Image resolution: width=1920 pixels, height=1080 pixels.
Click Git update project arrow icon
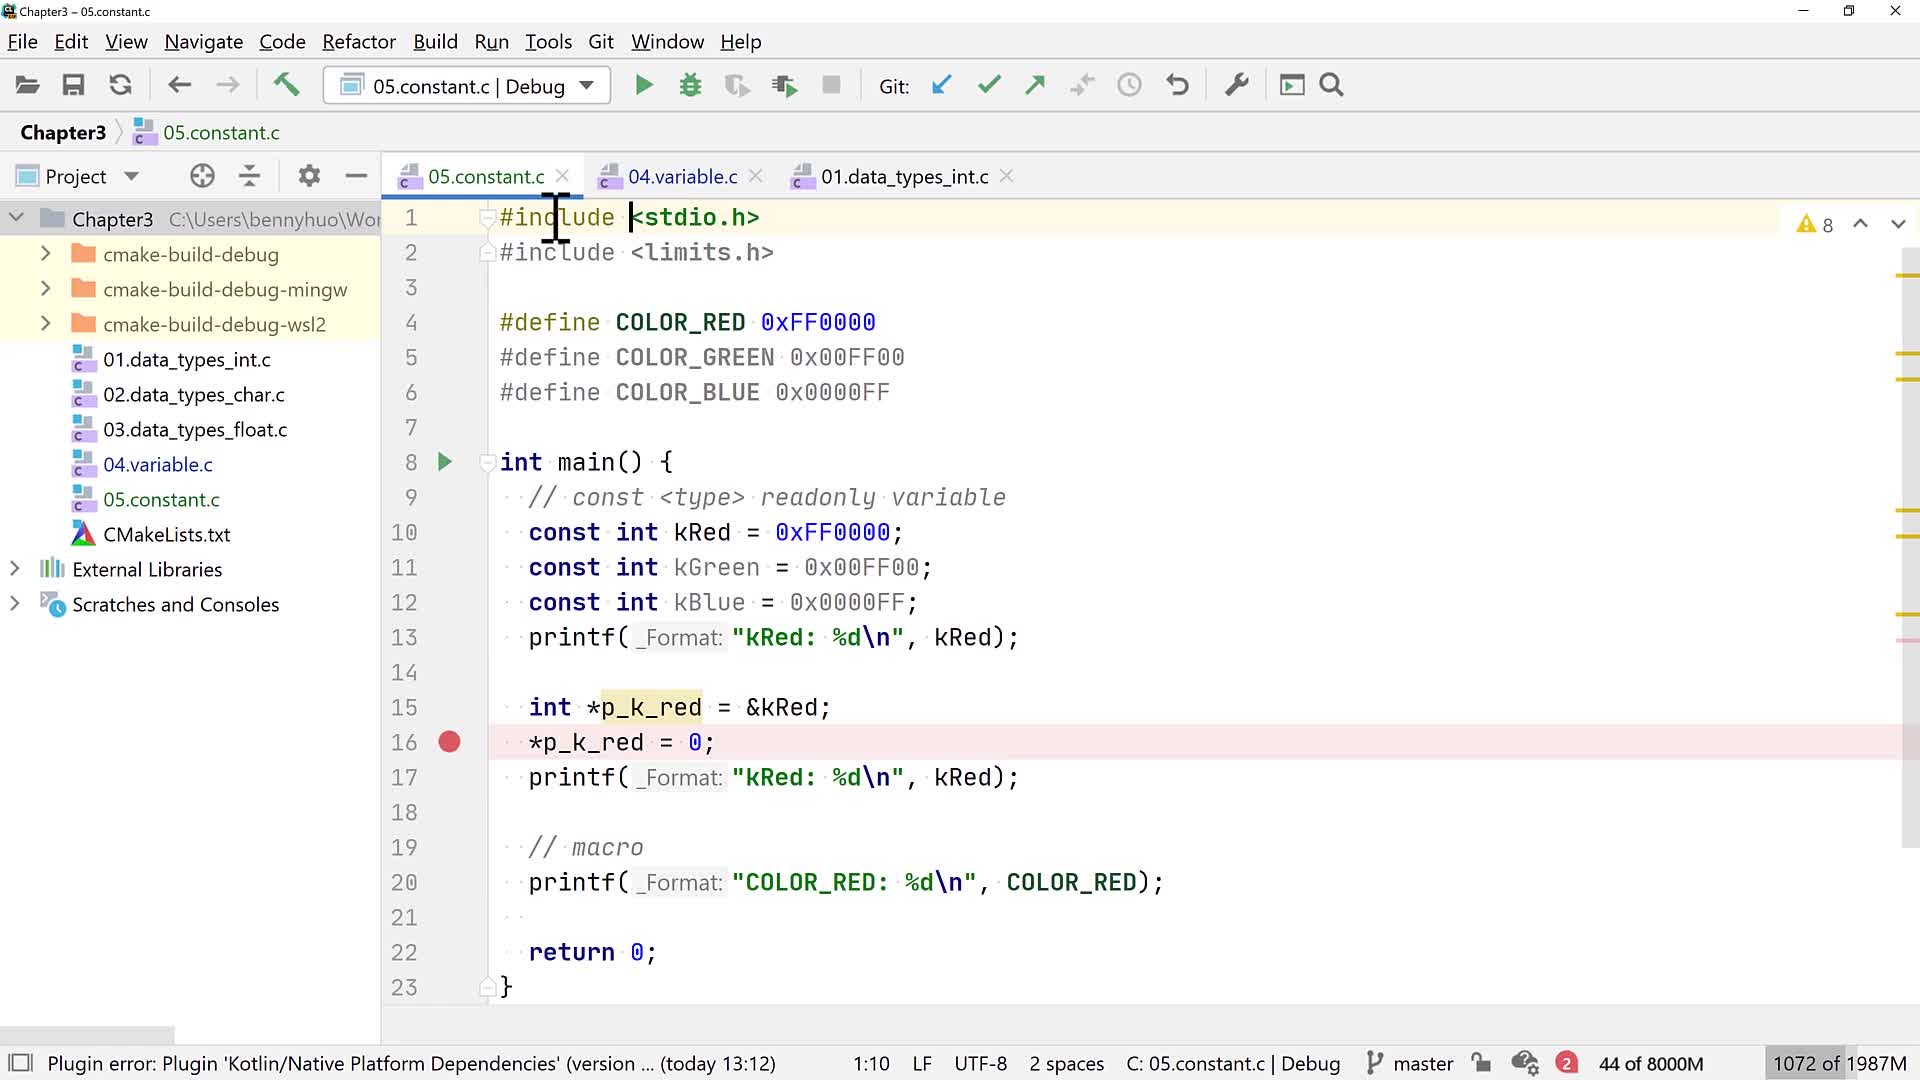[x=941, y=86]
